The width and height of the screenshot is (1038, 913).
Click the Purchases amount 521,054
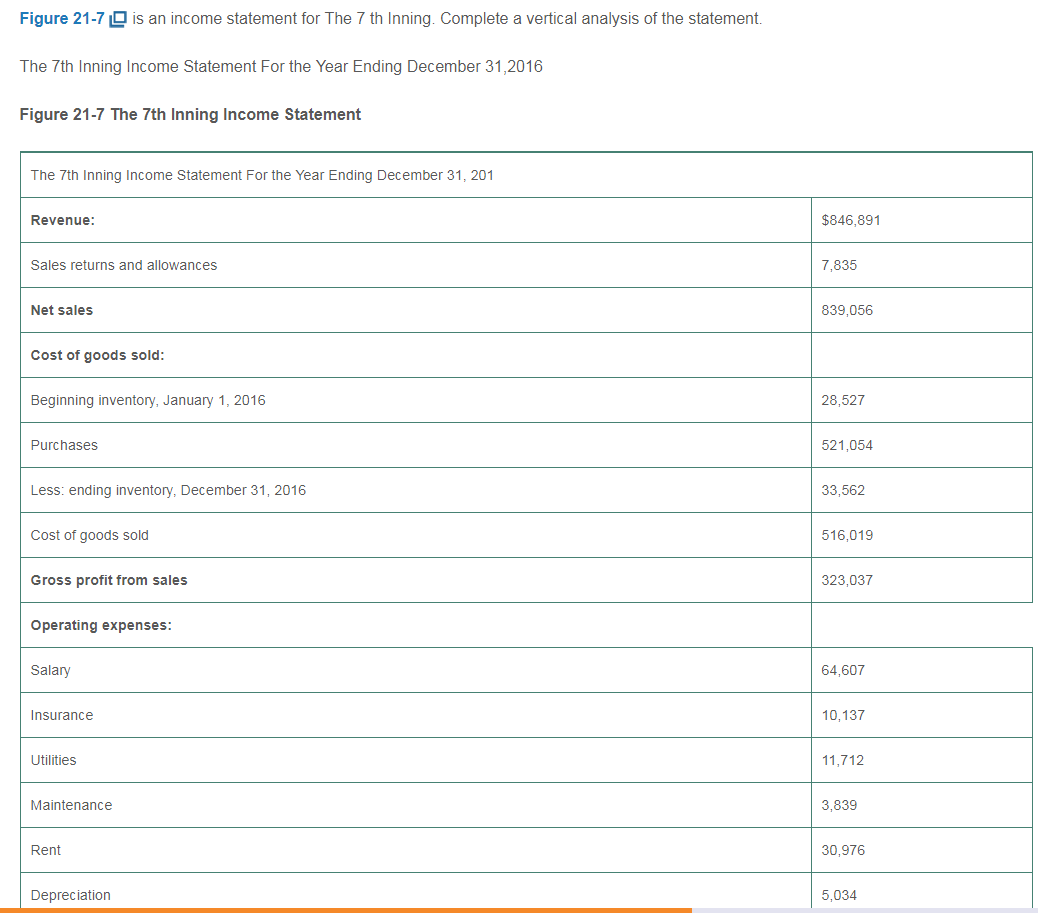(846, 445)
